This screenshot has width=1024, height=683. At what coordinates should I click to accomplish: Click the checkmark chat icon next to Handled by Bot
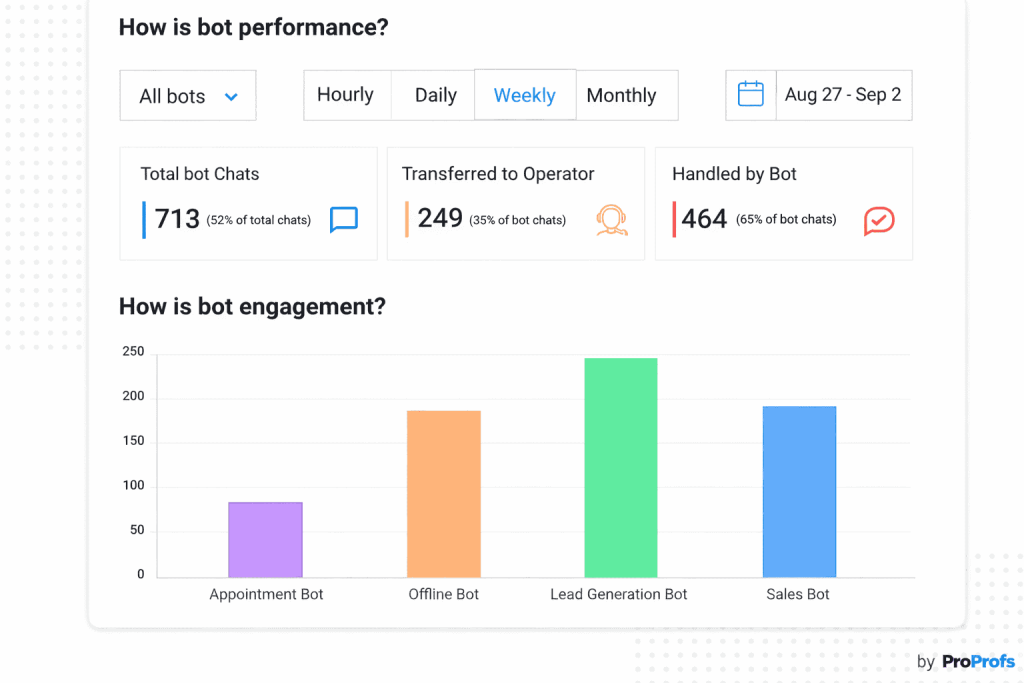point(879,220)
